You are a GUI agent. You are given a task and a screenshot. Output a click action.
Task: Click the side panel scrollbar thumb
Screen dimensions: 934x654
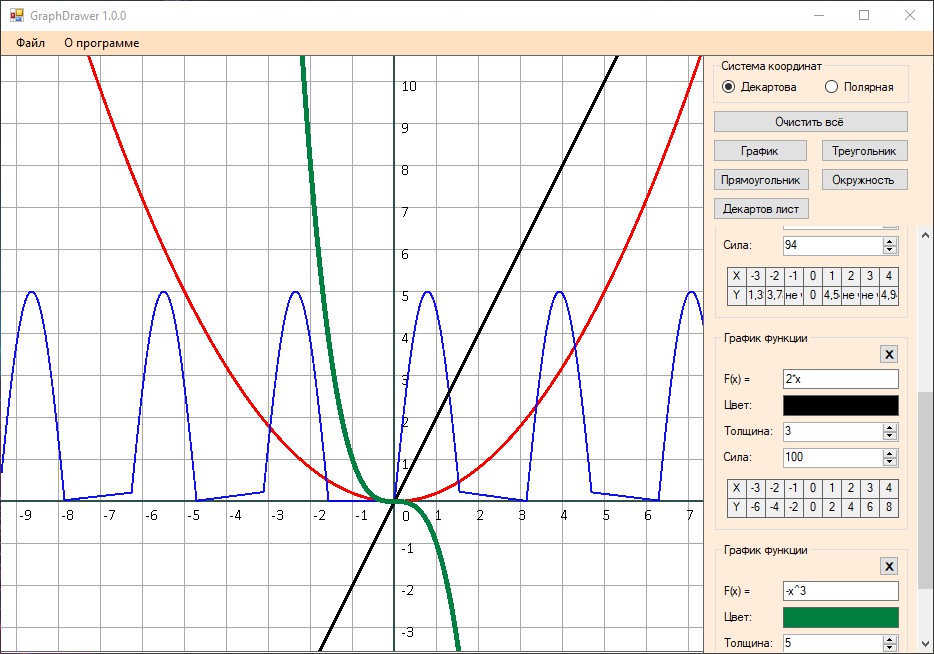pos(925,490)
